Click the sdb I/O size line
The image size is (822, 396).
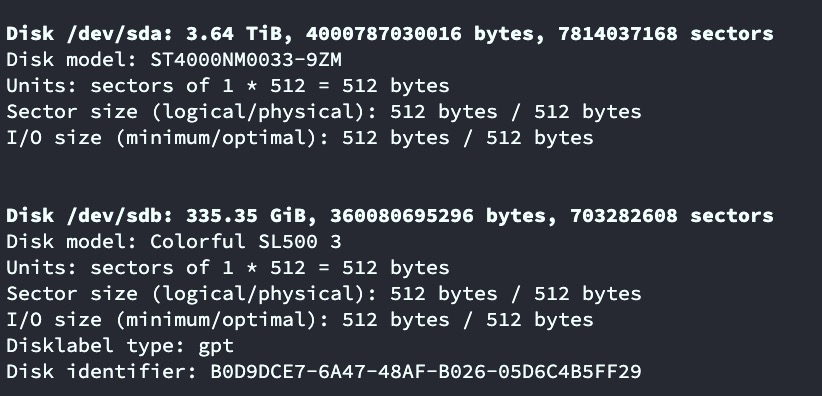click(x=300, y=320)
